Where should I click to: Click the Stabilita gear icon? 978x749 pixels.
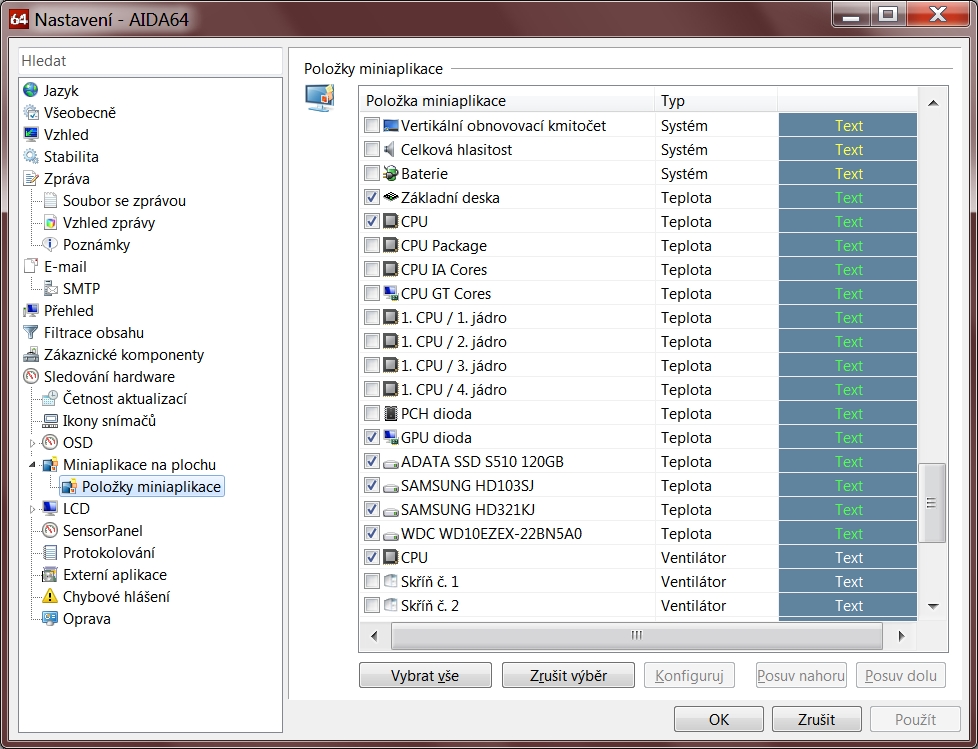click(31, 156)
